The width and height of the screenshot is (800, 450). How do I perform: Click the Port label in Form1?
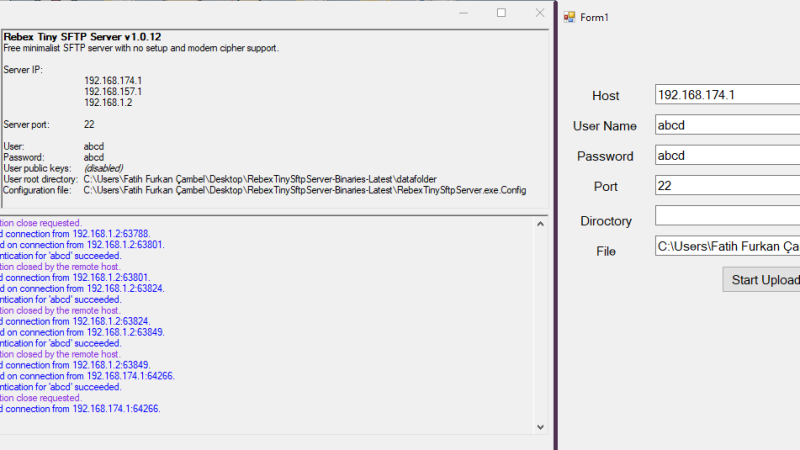click(x=606, y=187)
